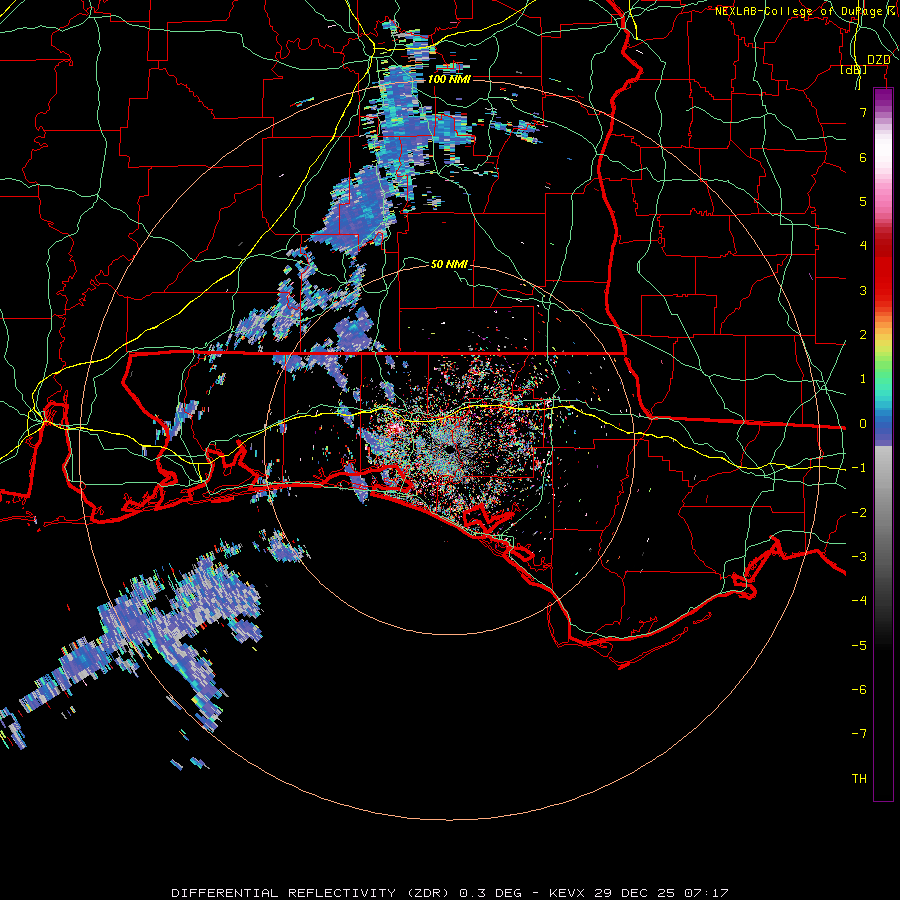This screenshot has width=900, height=900.
Task: Click the 100 NMI range ring label
Action: [449, 79]
